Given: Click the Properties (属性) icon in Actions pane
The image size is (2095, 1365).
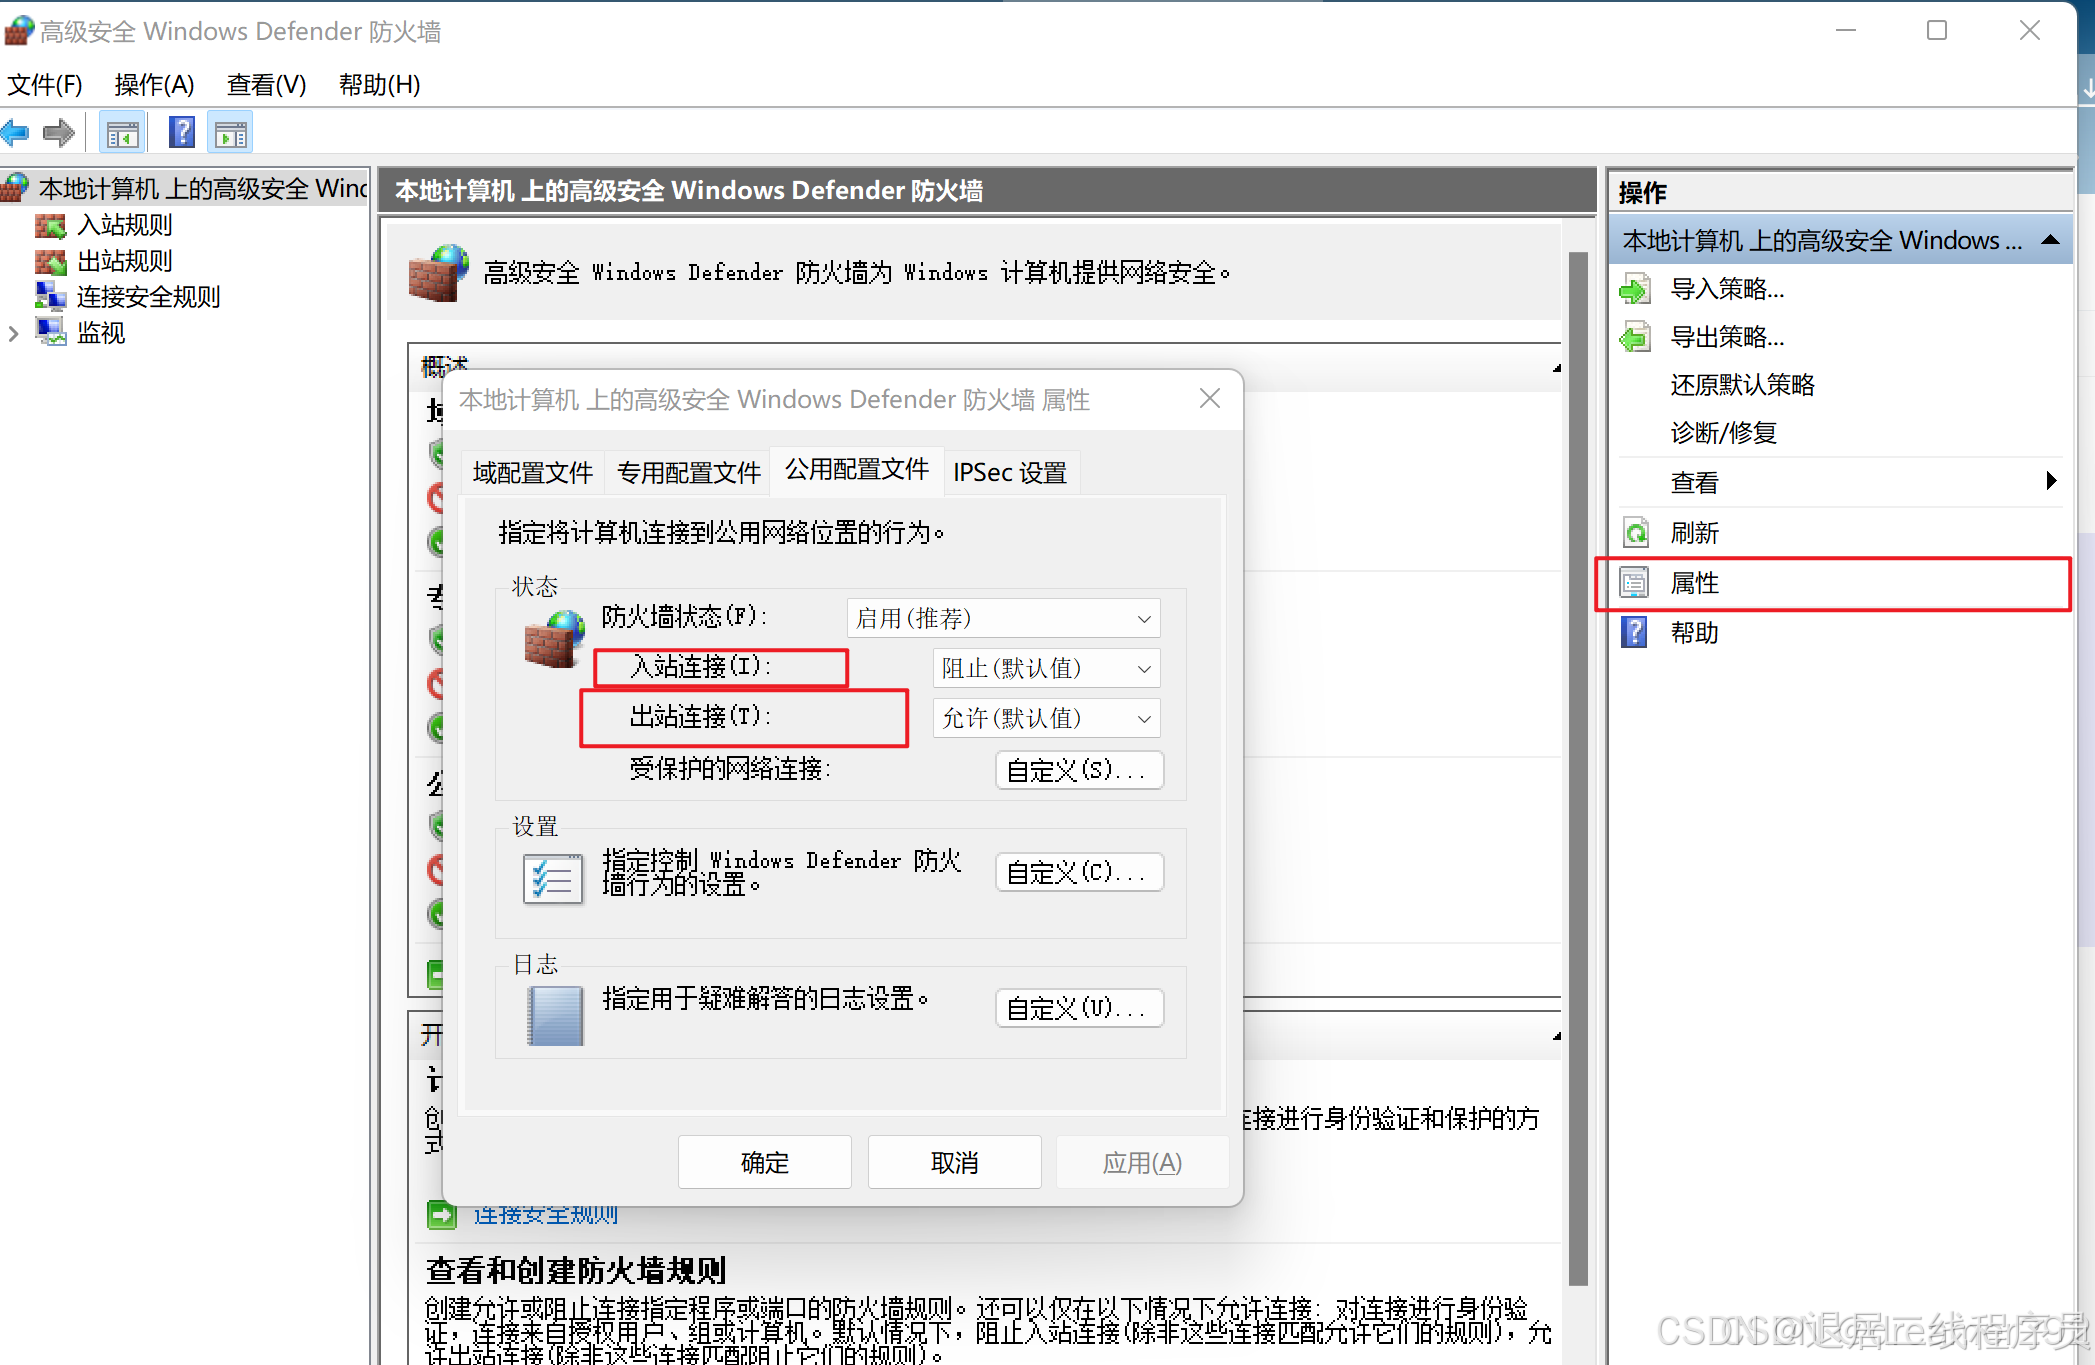Looking at the screenshot, I should pyautogui.click(x=1635, y=583).
